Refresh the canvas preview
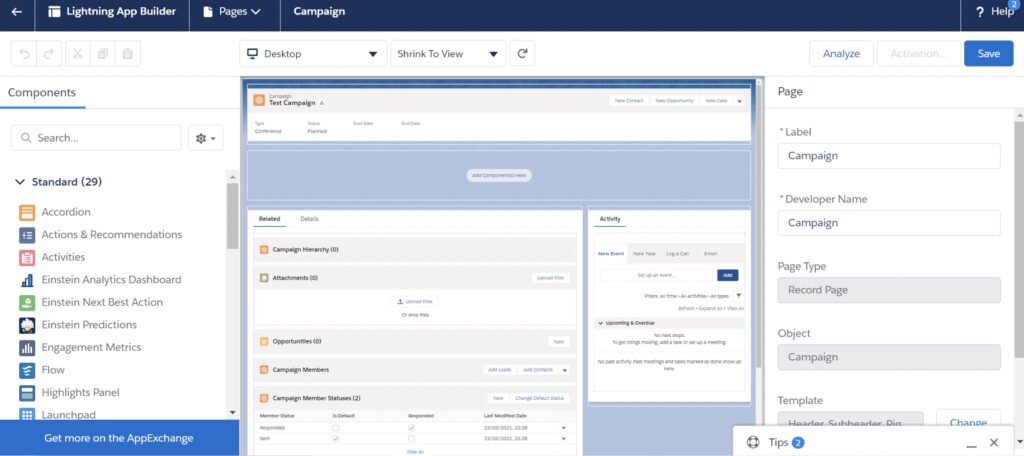Screen dimensions: 1024x456 522,54
